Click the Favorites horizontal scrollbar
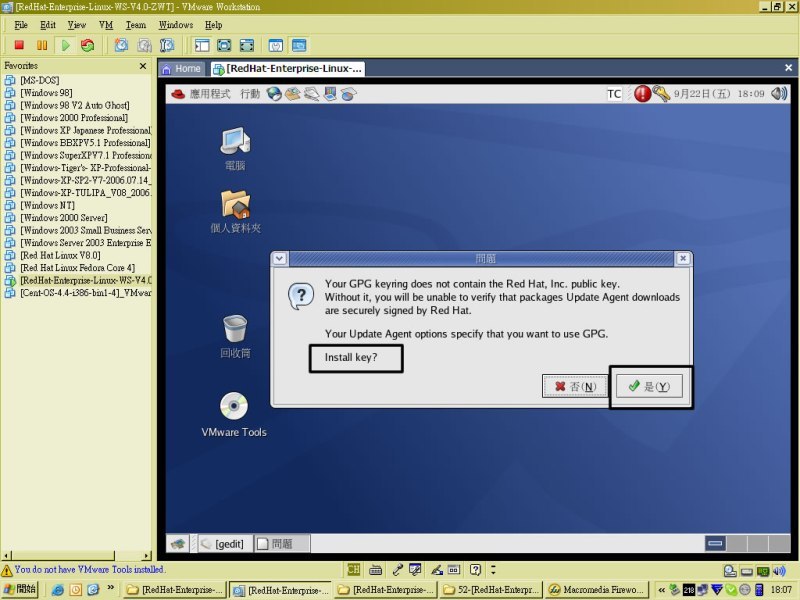 pos(77,556)
